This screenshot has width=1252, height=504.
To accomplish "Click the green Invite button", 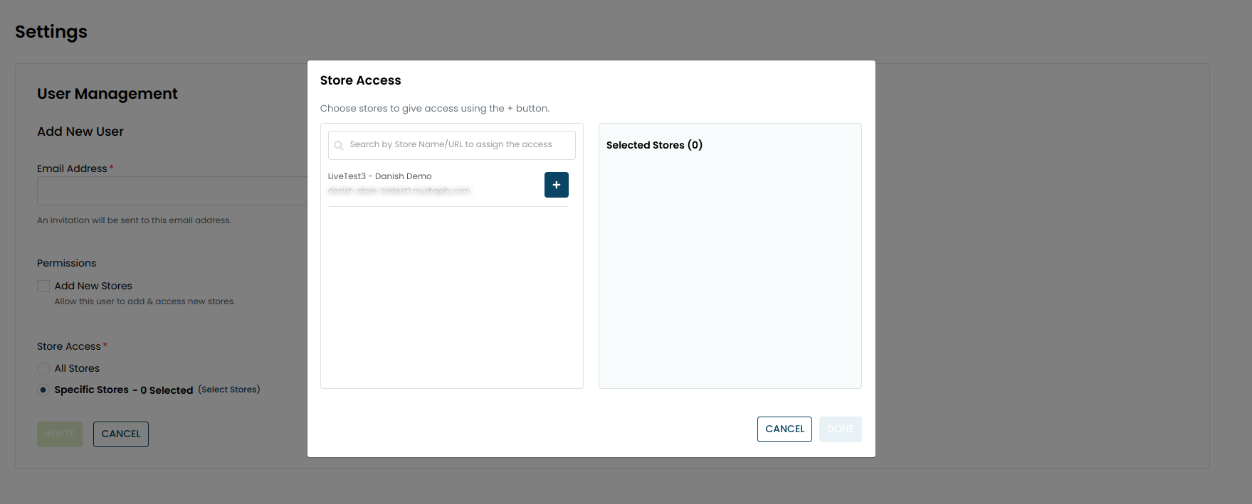I will 60,434.
